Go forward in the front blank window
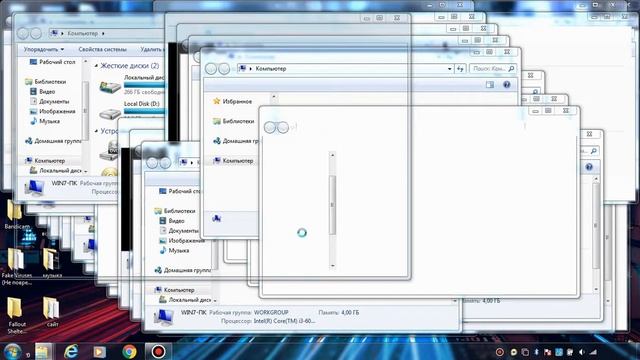Image resolution: width=640 pixels, height=360 pixels. [283, 127]
